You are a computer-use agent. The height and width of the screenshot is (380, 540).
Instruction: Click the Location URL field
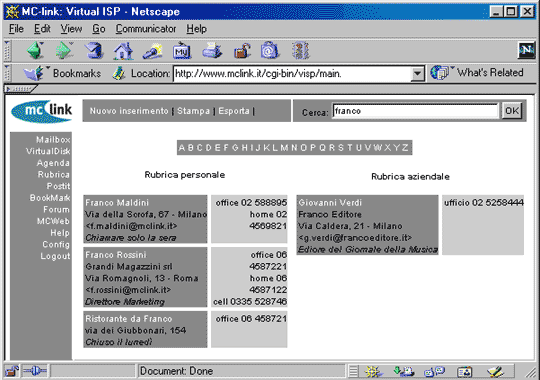[292, 74]
